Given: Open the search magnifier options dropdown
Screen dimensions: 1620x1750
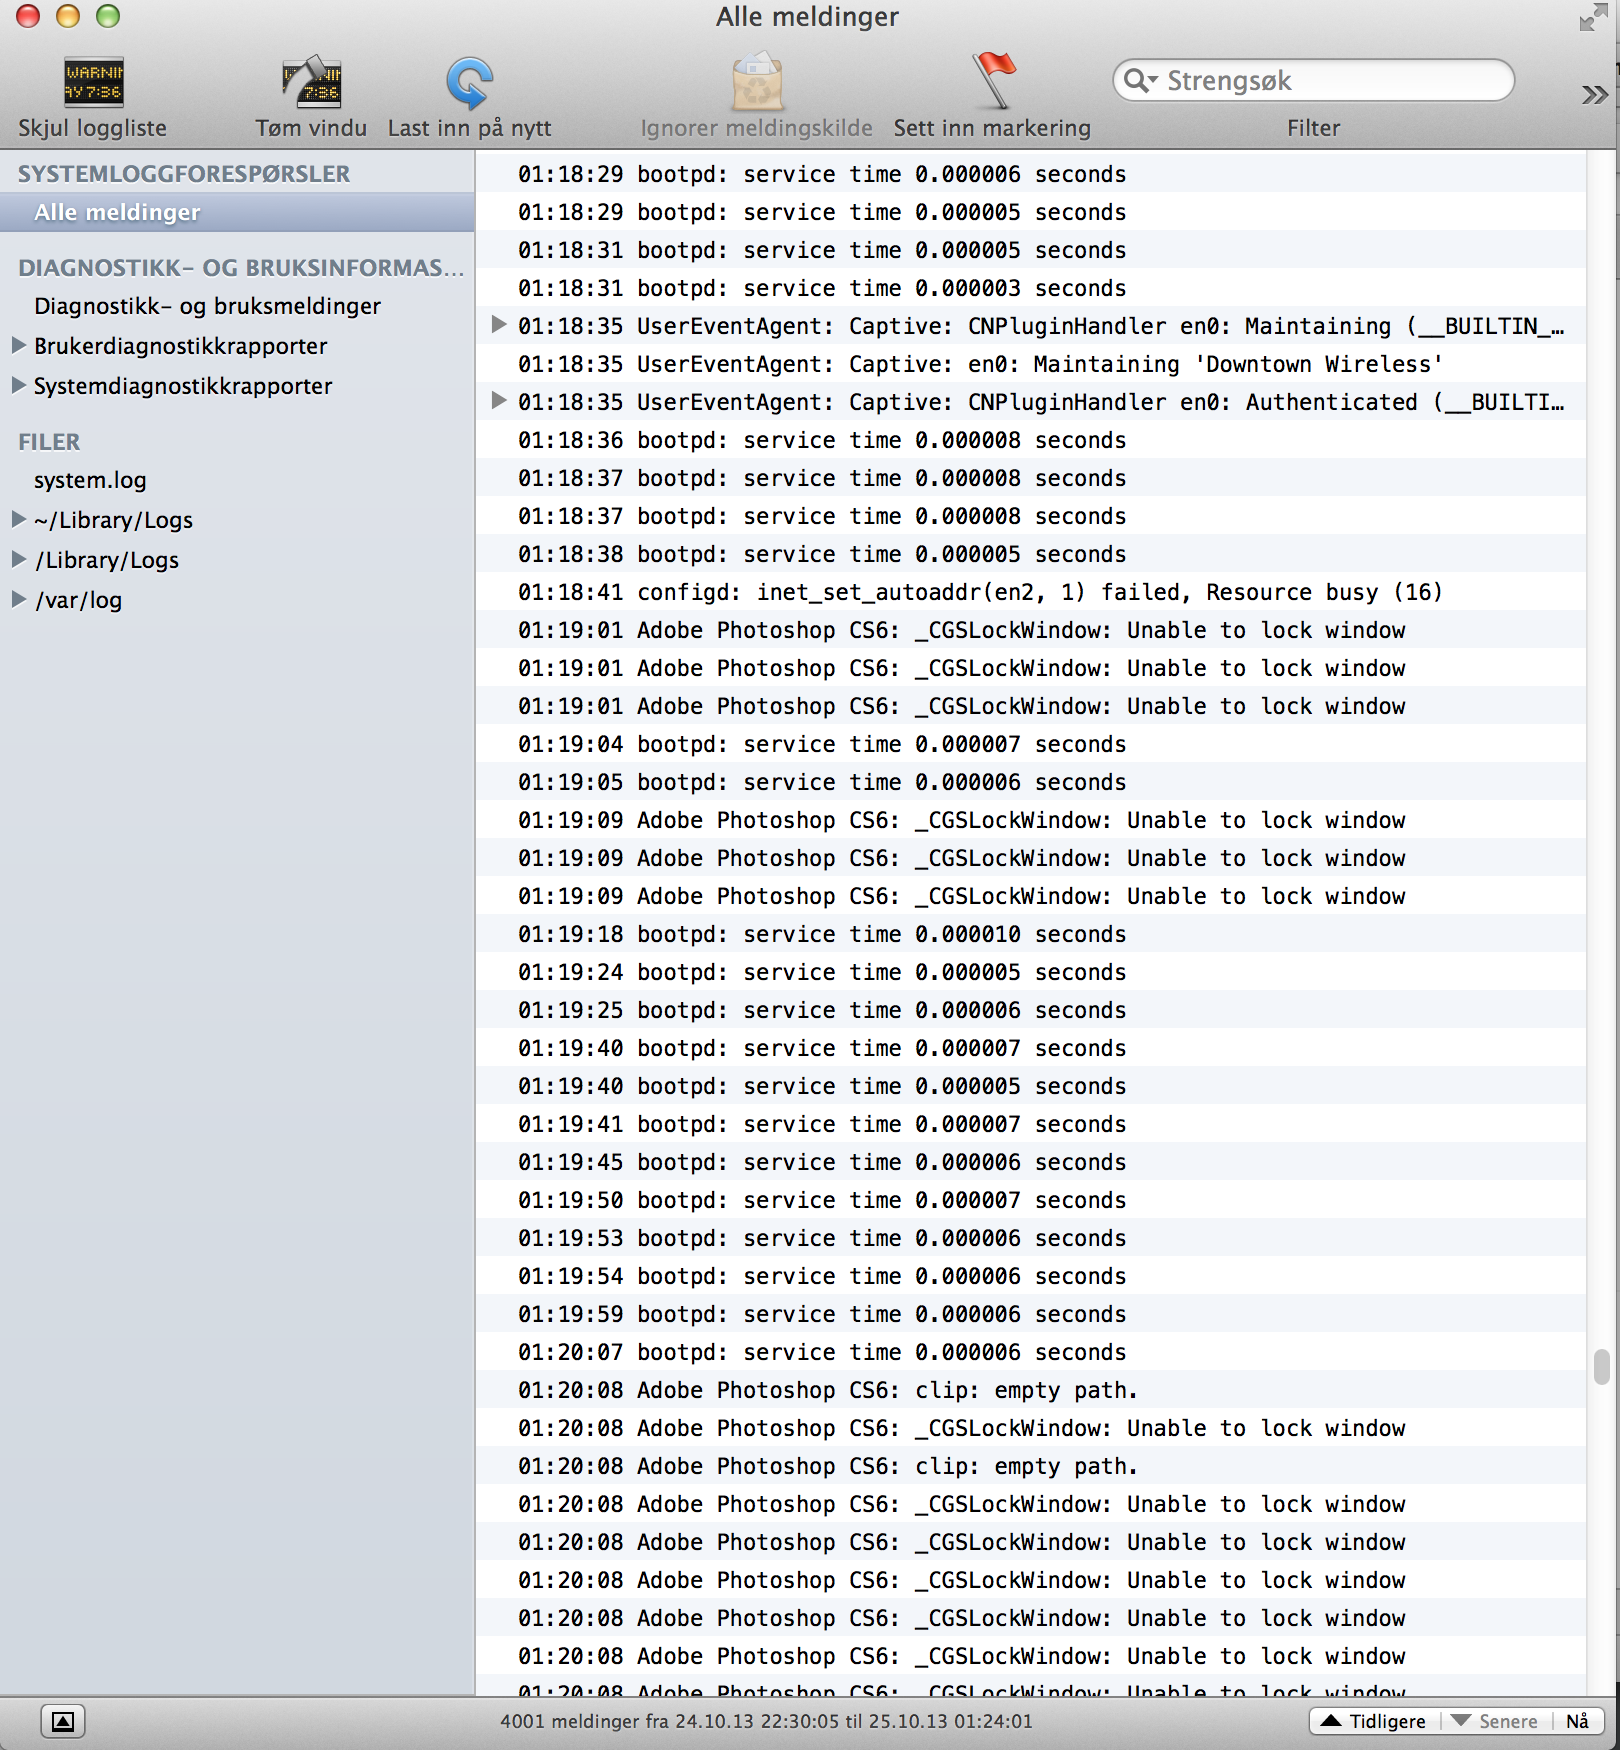Looking at the screenshot, I should pos(1141,80).
